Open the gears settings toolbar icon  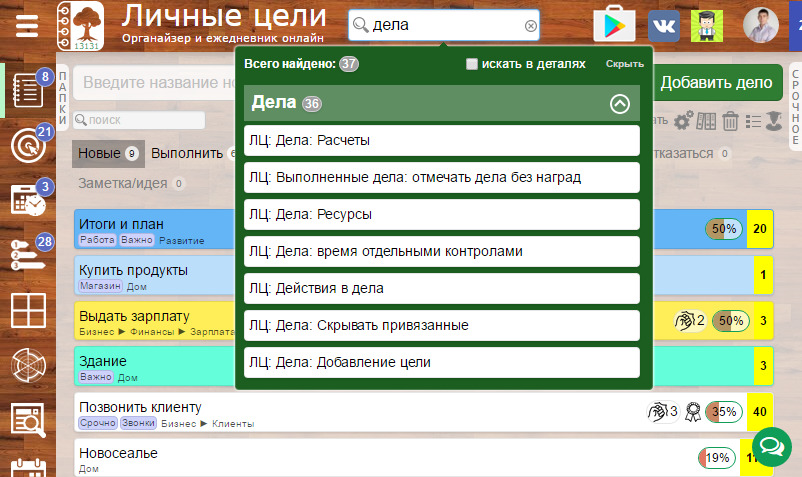pyautogui.click(x=683, y=121)
